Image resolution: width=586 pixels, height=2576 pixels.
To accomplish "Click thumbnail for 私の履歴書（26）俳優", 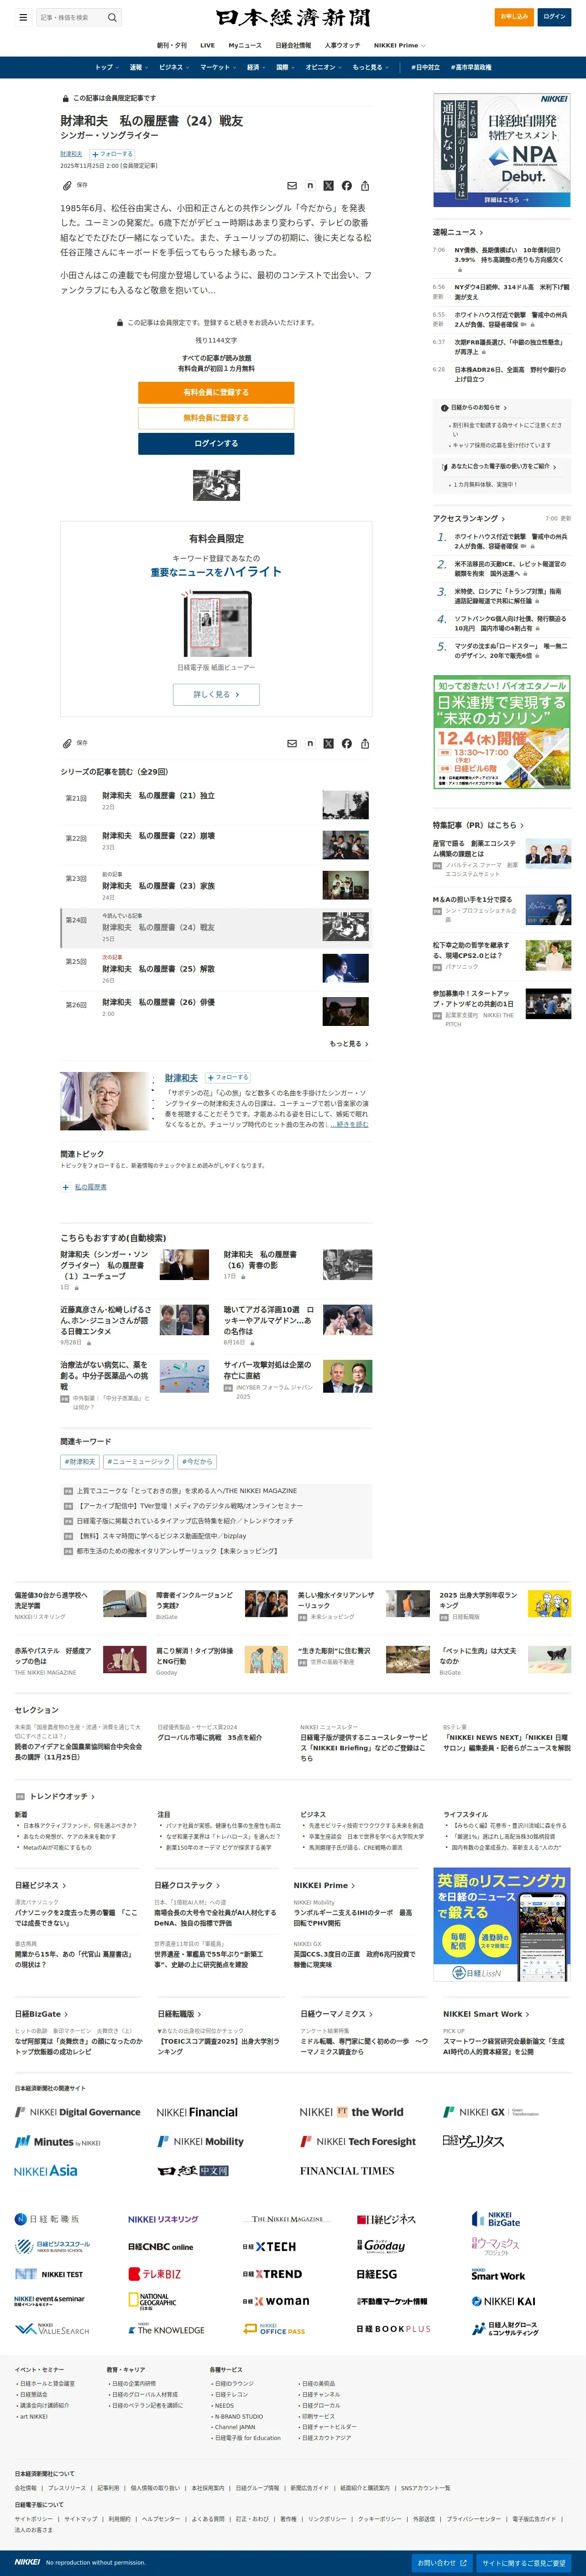I will tap(345, 1011).
